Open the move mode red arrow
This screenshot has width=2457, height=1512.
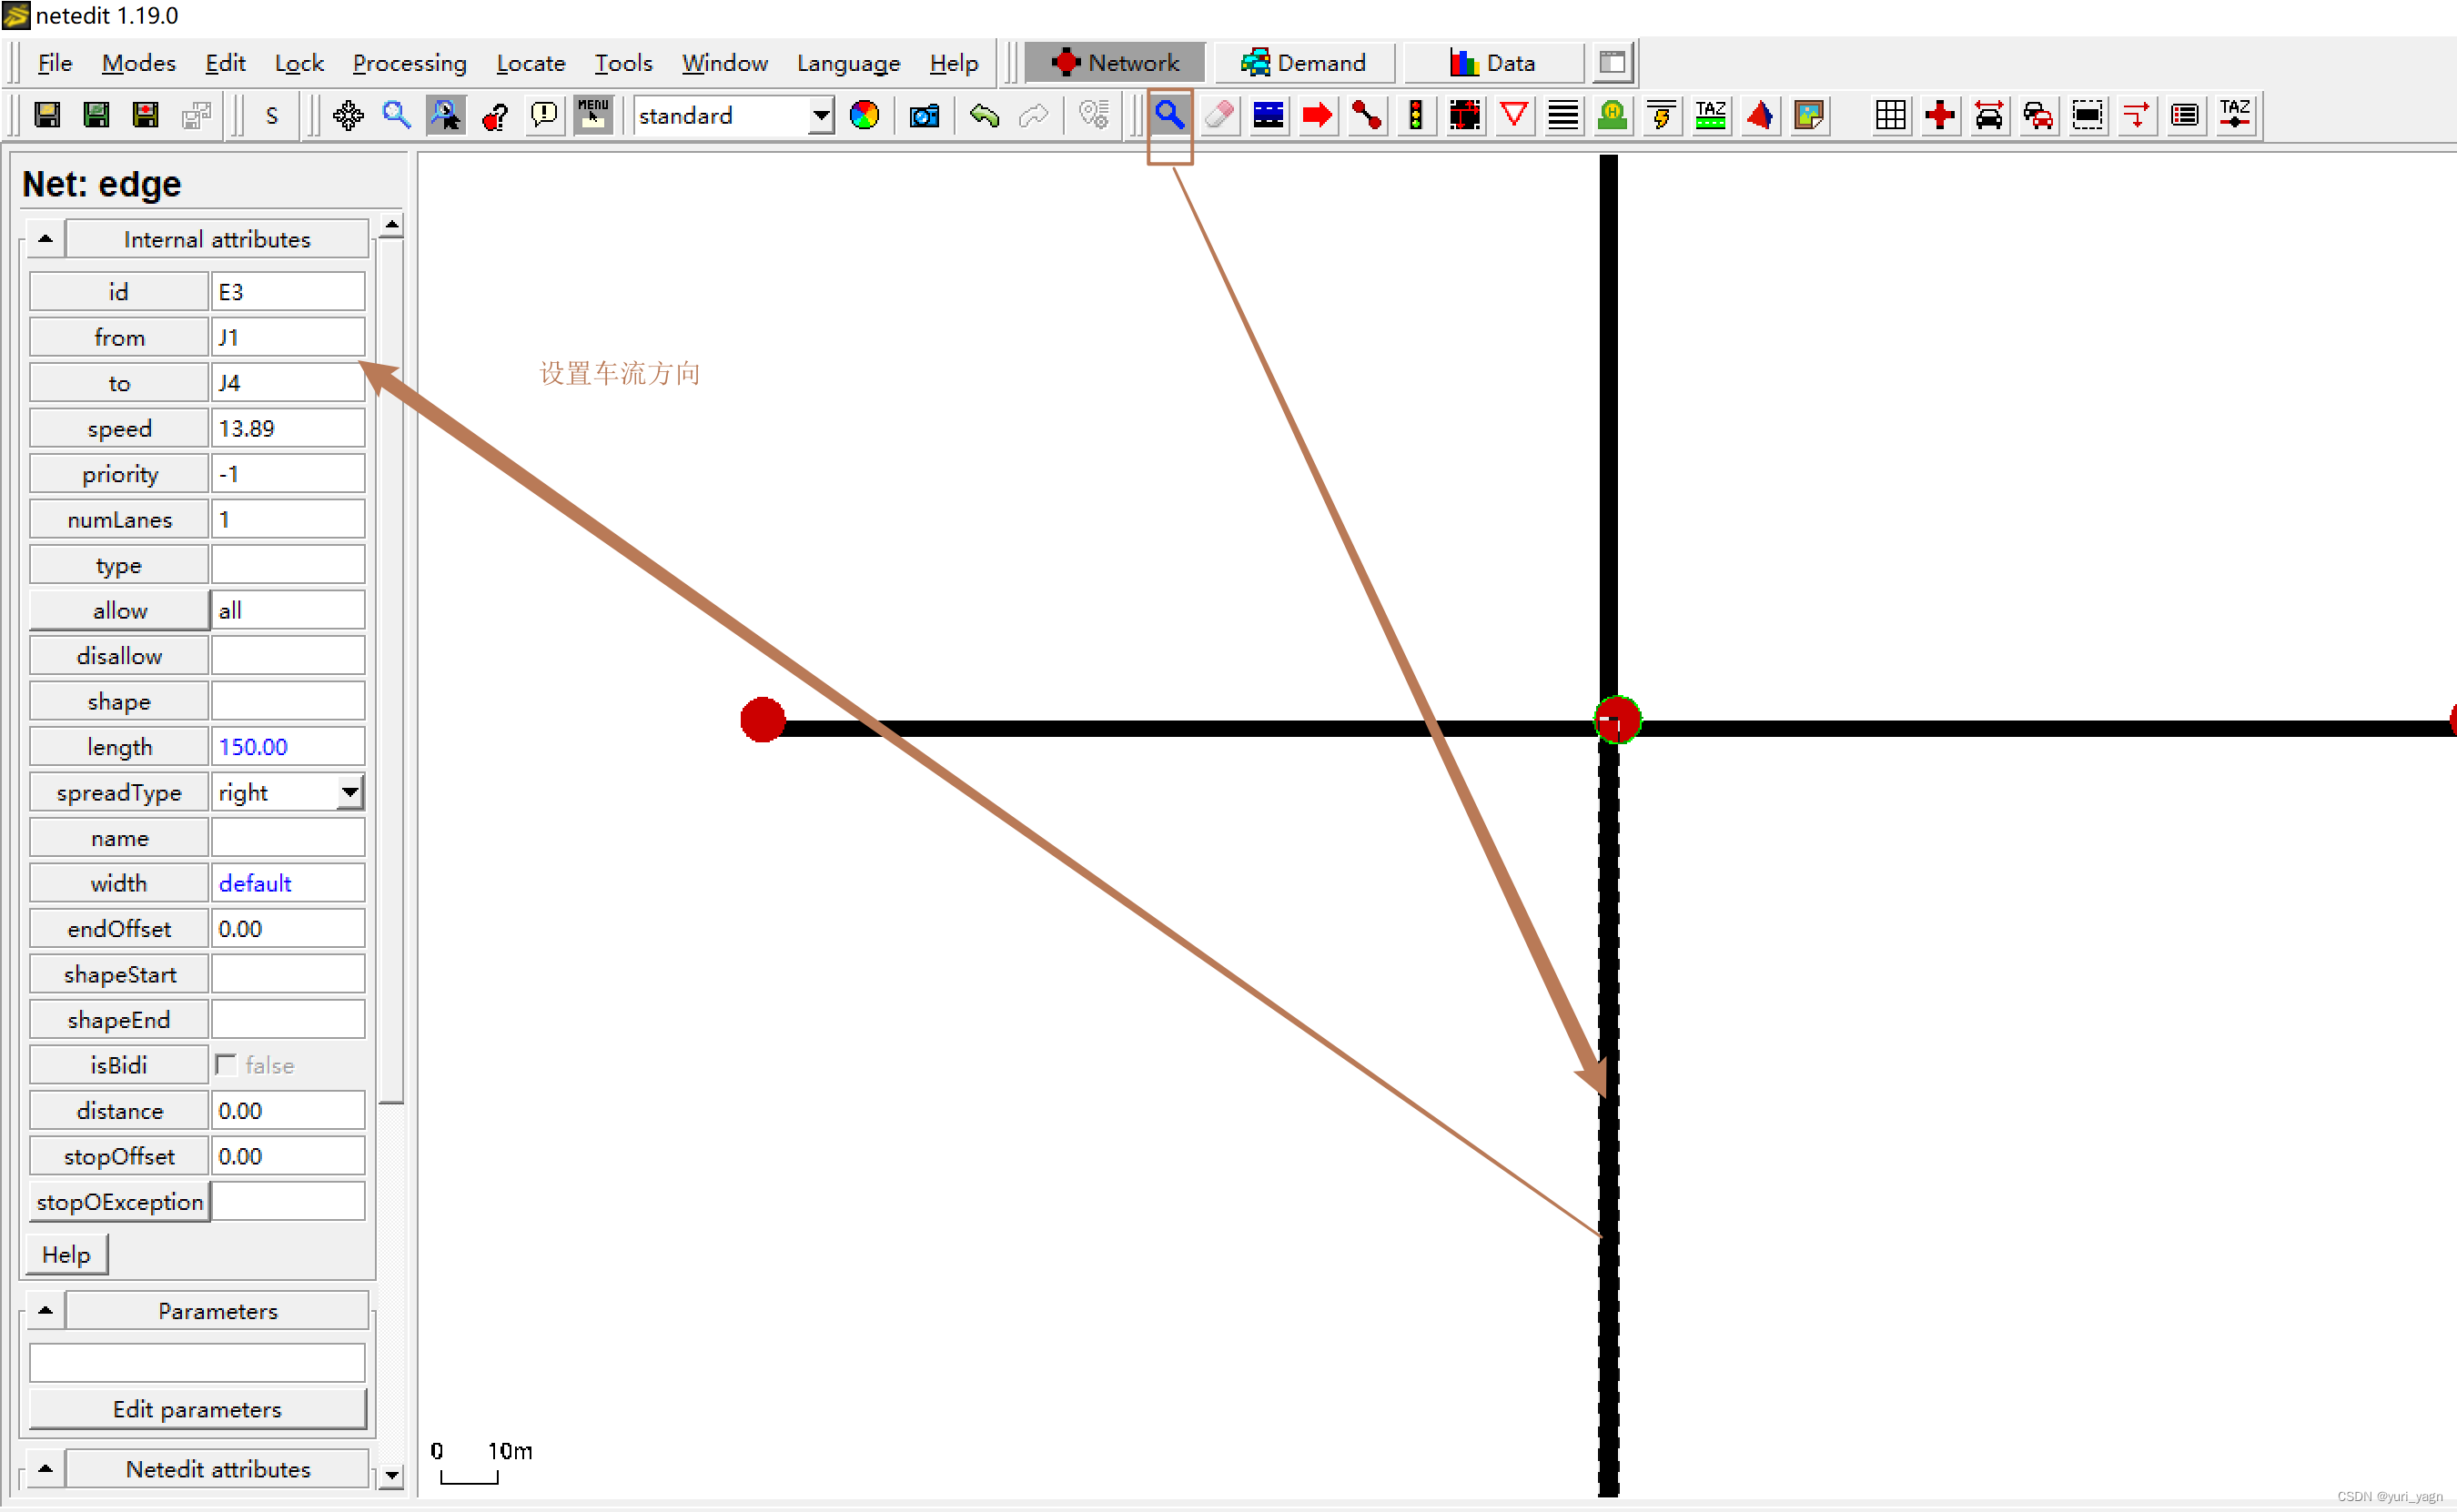point(1317,116)
